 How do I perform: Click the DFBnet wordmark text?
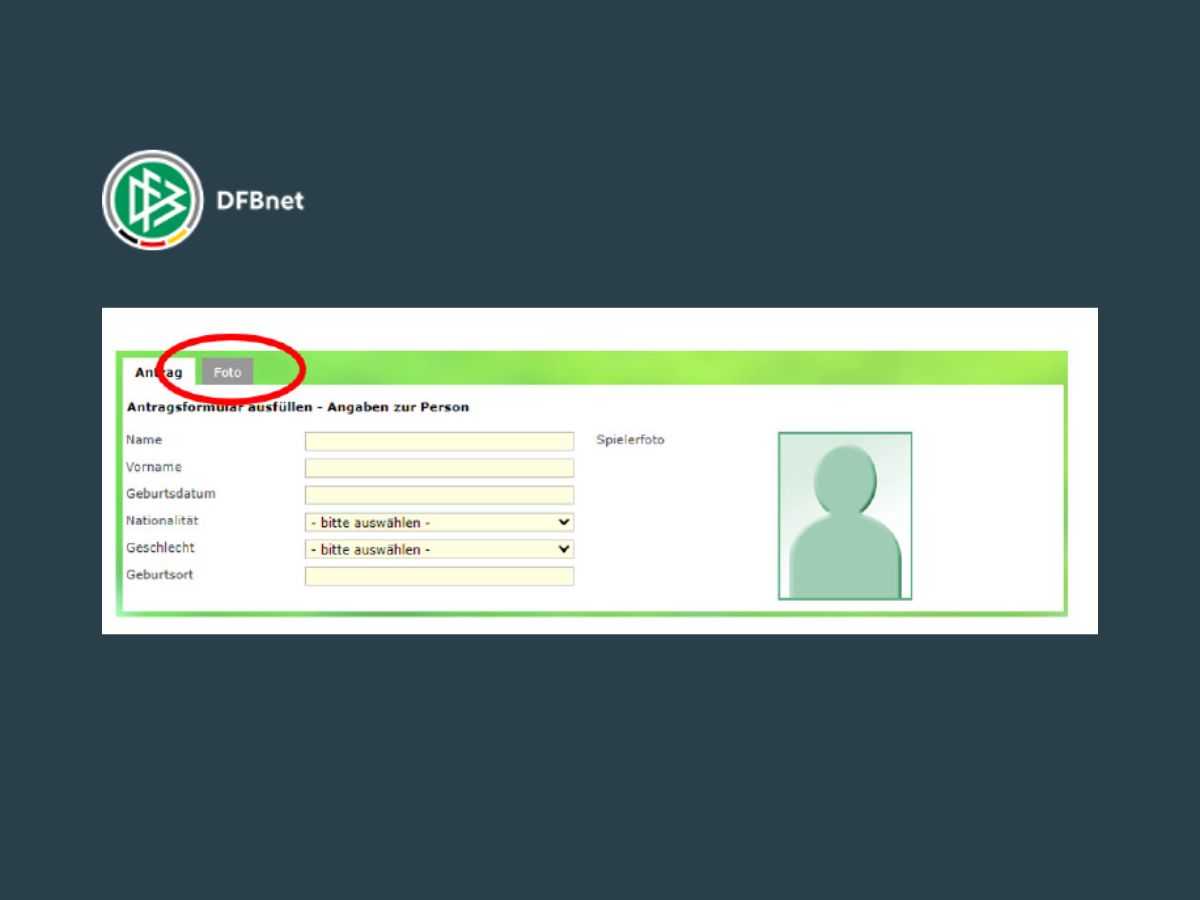(x=260, y=200)
